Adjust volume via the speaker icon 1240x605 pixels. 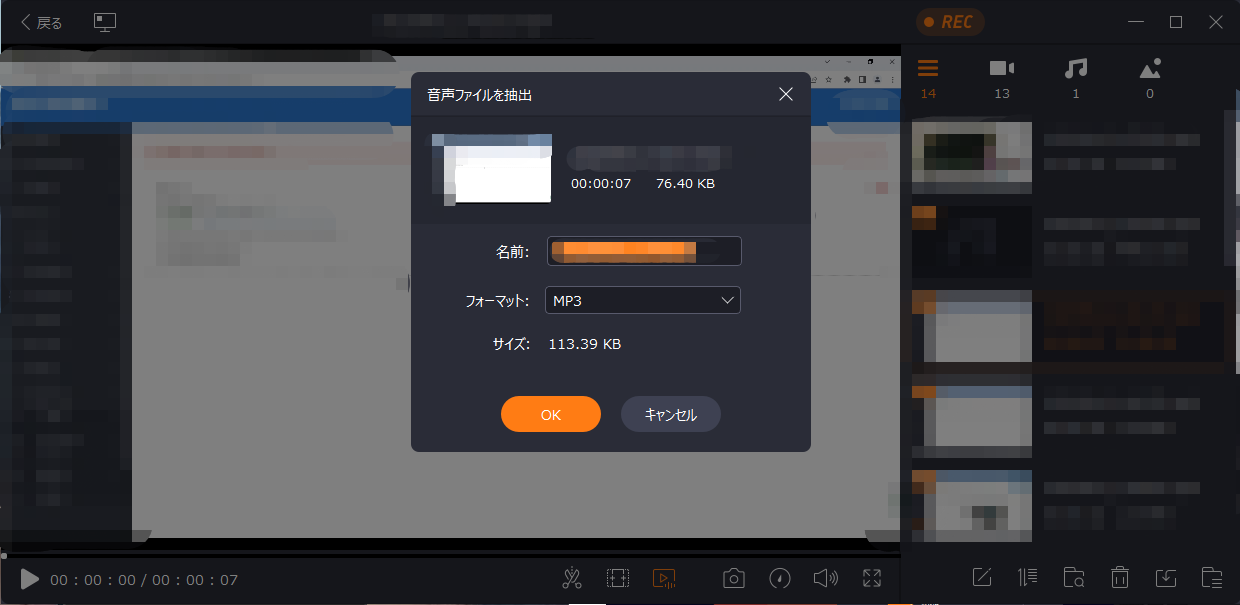tap(825, 578)
